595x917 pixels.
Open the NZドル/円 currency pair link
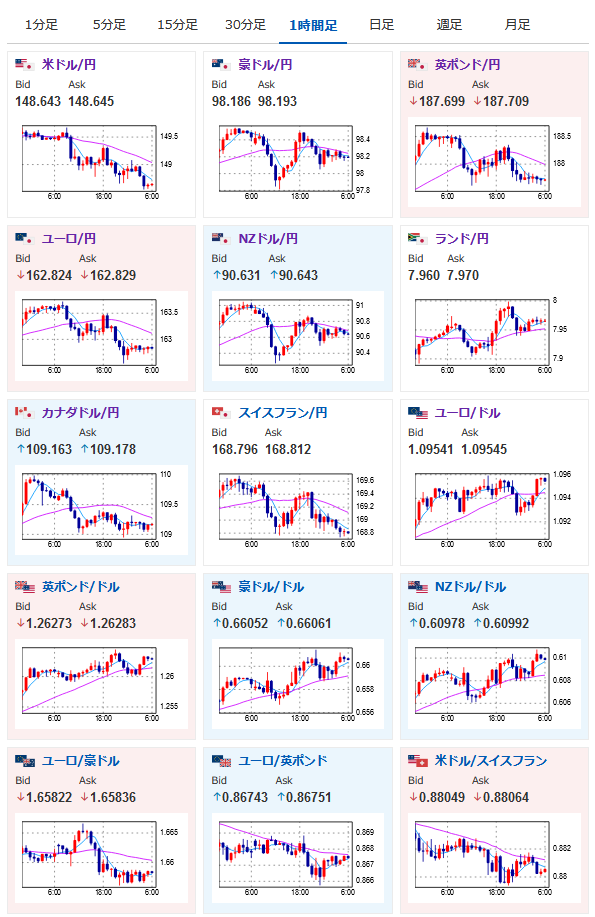[268, 239]
